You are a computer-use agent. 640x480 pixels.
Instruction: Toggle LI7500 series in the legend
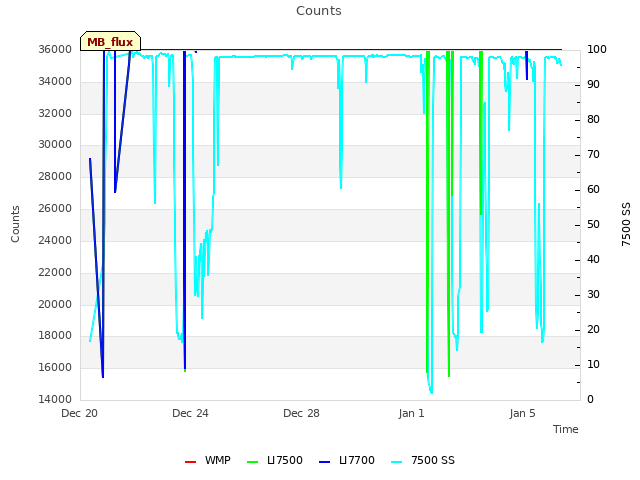point(275,460)
